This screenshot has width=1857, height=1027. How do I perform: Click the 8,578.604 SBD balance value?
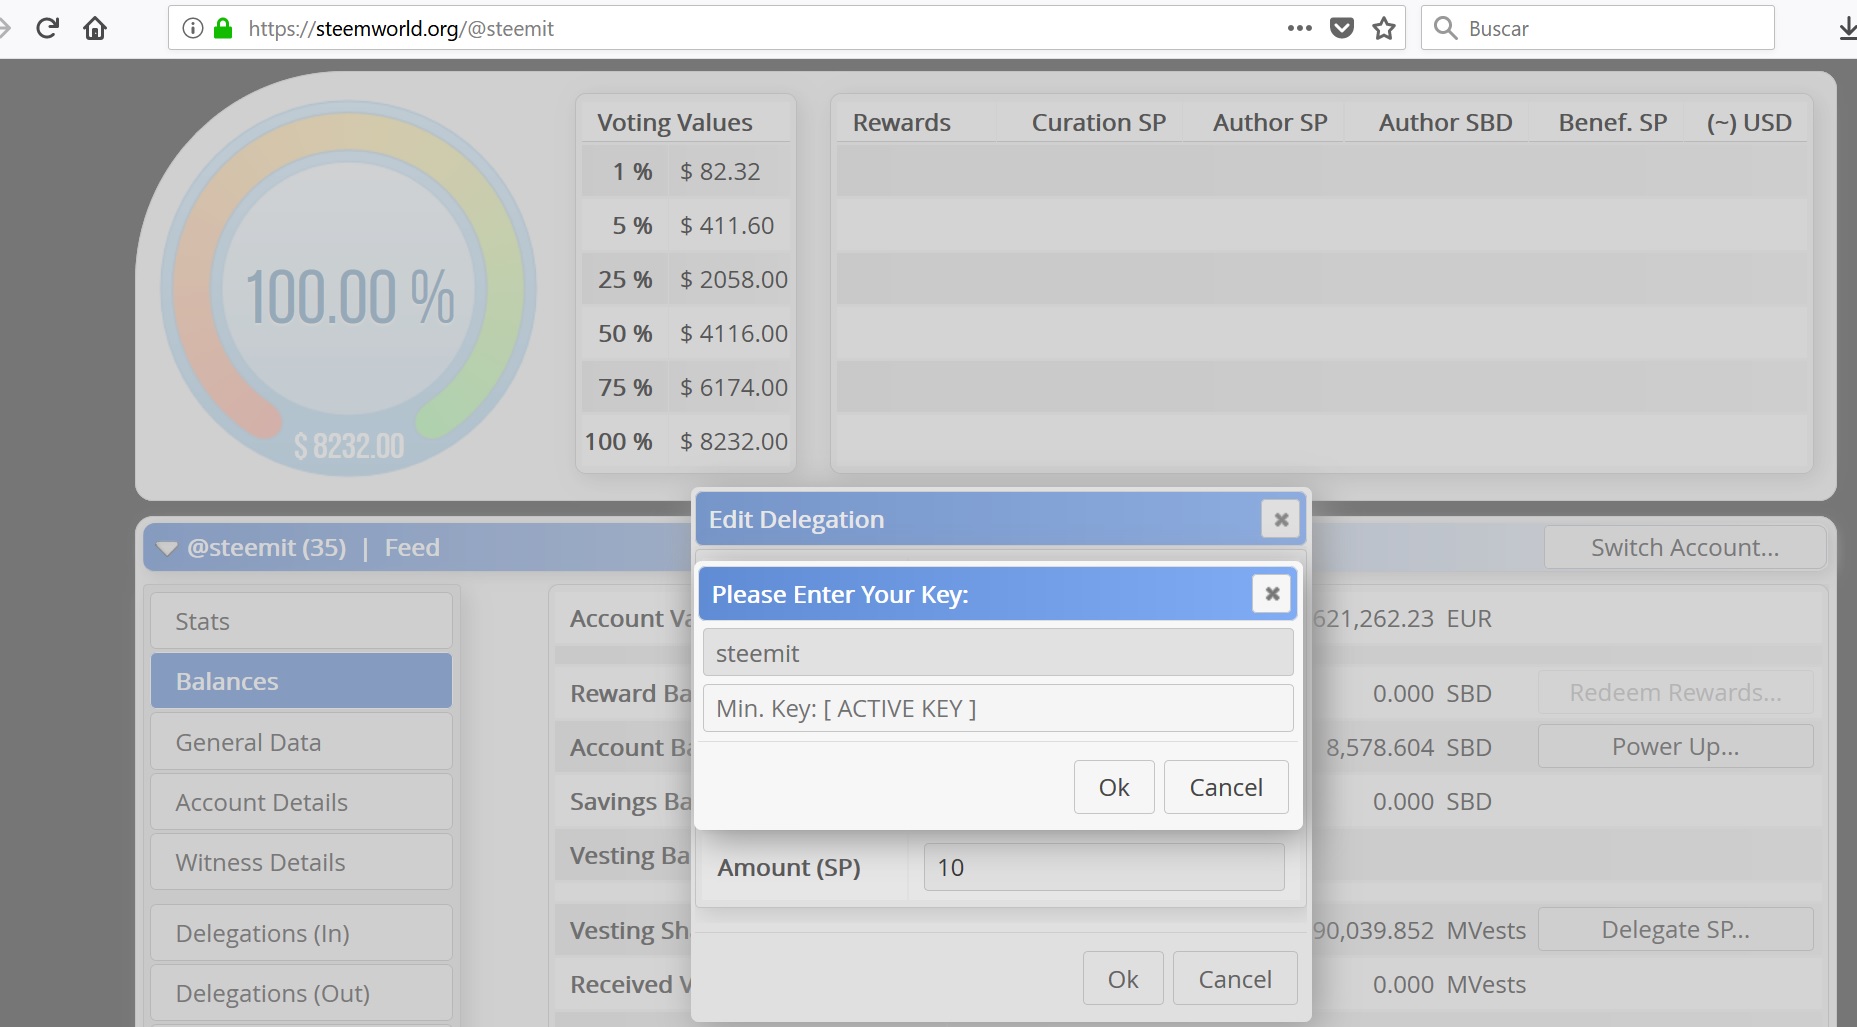[1409, 747]
